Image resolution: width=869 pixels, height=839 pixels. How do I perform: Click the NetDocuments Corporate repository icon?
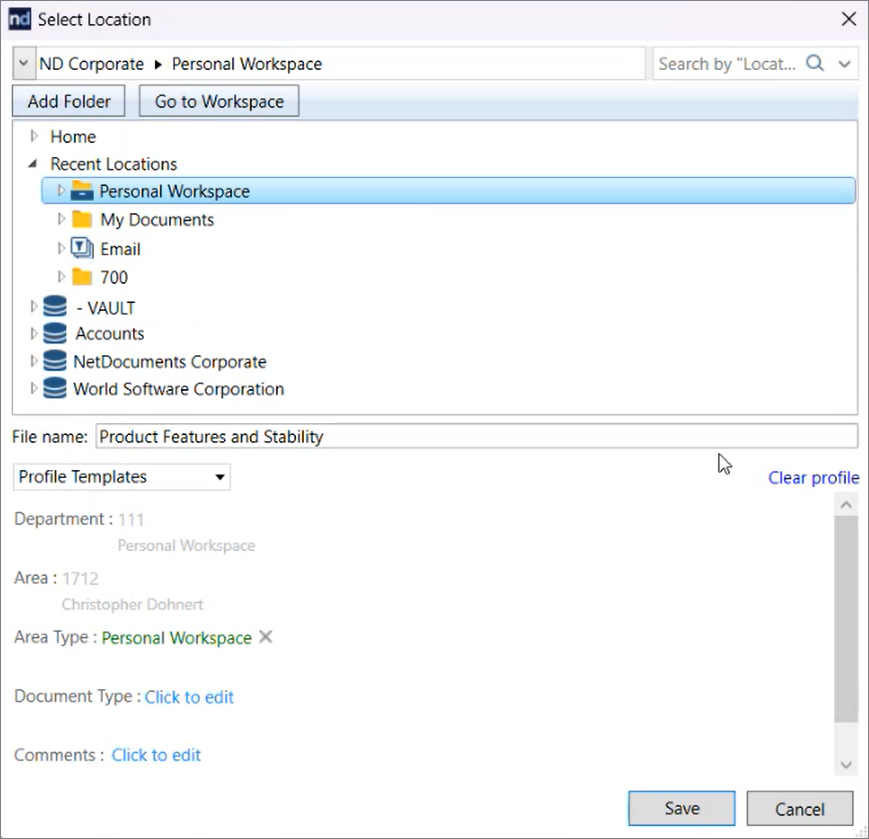click(x=54, y=361)
